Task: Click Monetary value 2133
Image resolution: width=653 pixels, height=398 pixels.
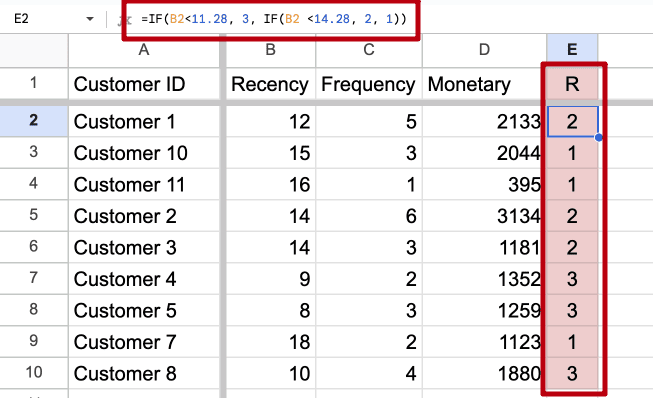Action: pos(484,122)
